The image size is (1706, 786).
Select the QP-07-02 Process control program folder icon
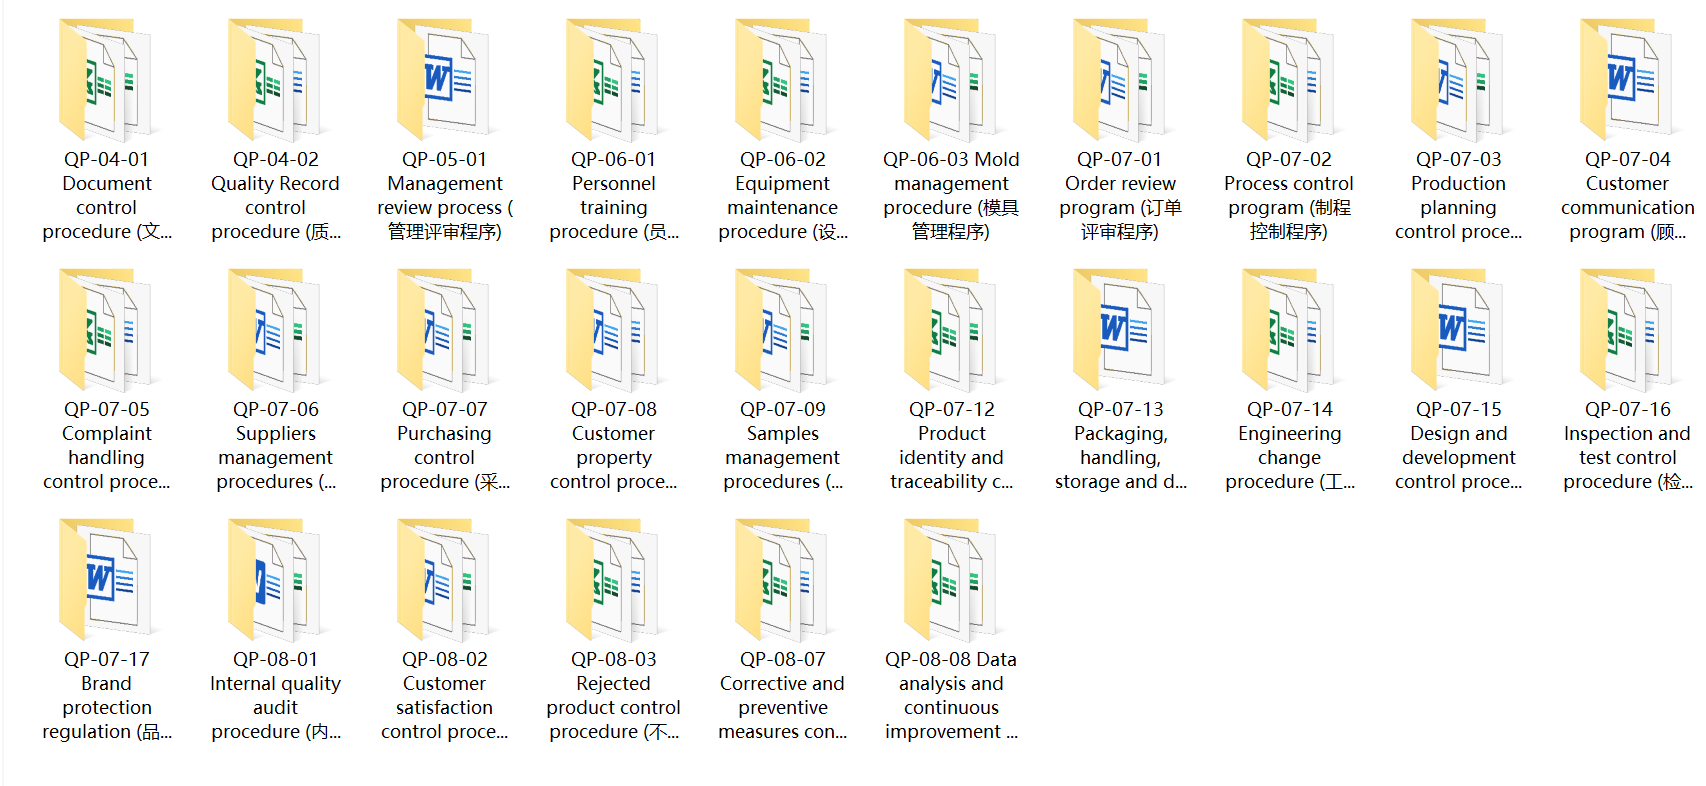pyautogui.click(x=1289, y=80)
